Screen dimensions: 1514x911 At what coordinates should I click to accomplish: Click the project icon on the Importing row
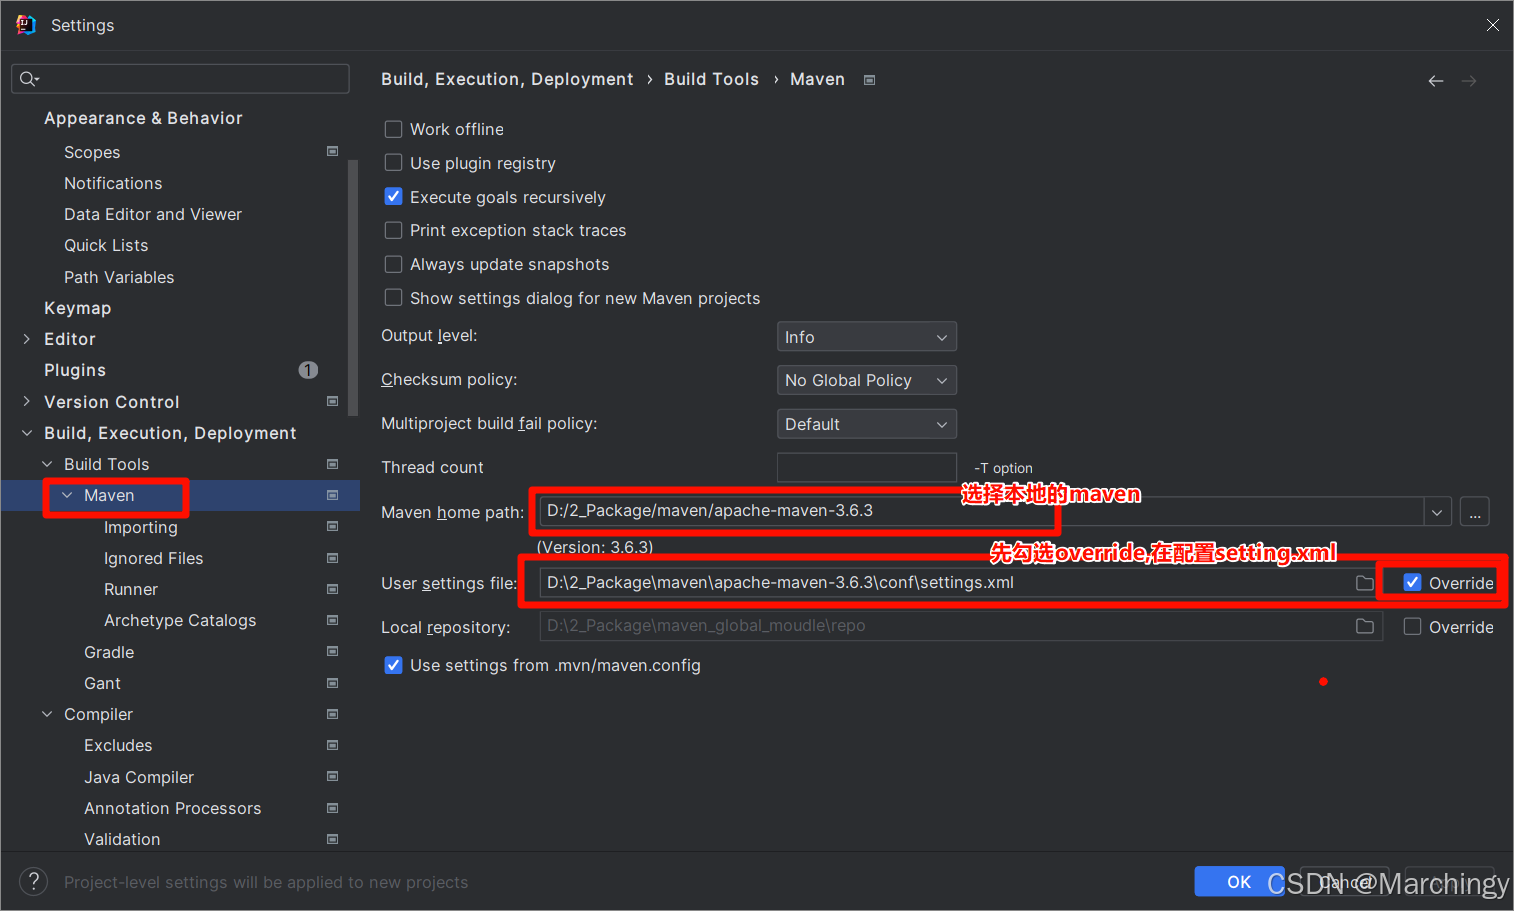coord(333,527)
